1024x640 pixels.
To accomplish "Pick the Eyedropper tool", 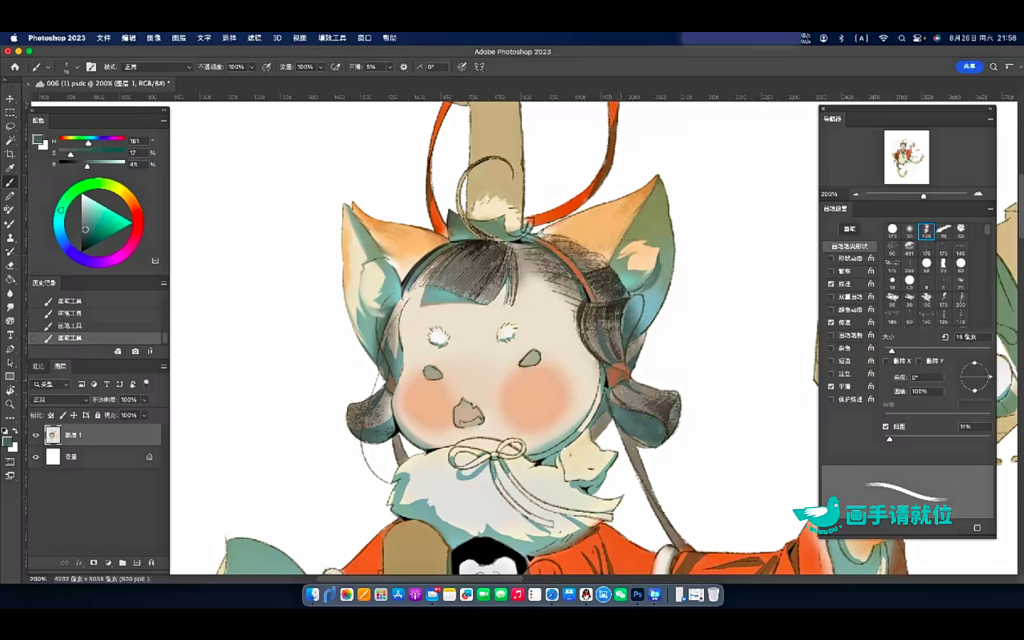I will pyautogui.click(x=10, y=168).
